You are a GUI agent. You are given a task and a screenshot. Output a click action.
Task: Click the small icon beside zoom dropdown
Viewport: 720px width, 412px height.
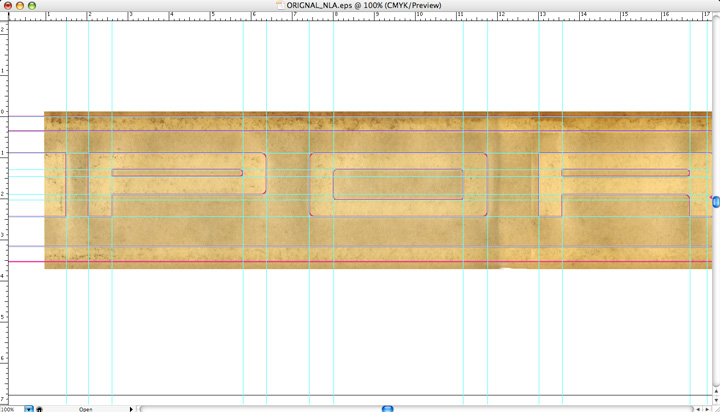pos(39,409)
